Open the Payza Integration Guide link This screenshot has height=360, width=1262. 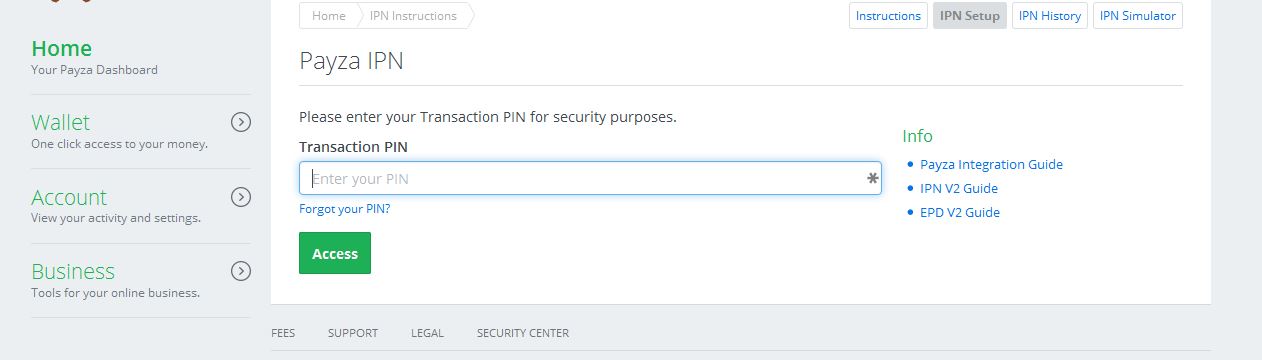(991, 164)
